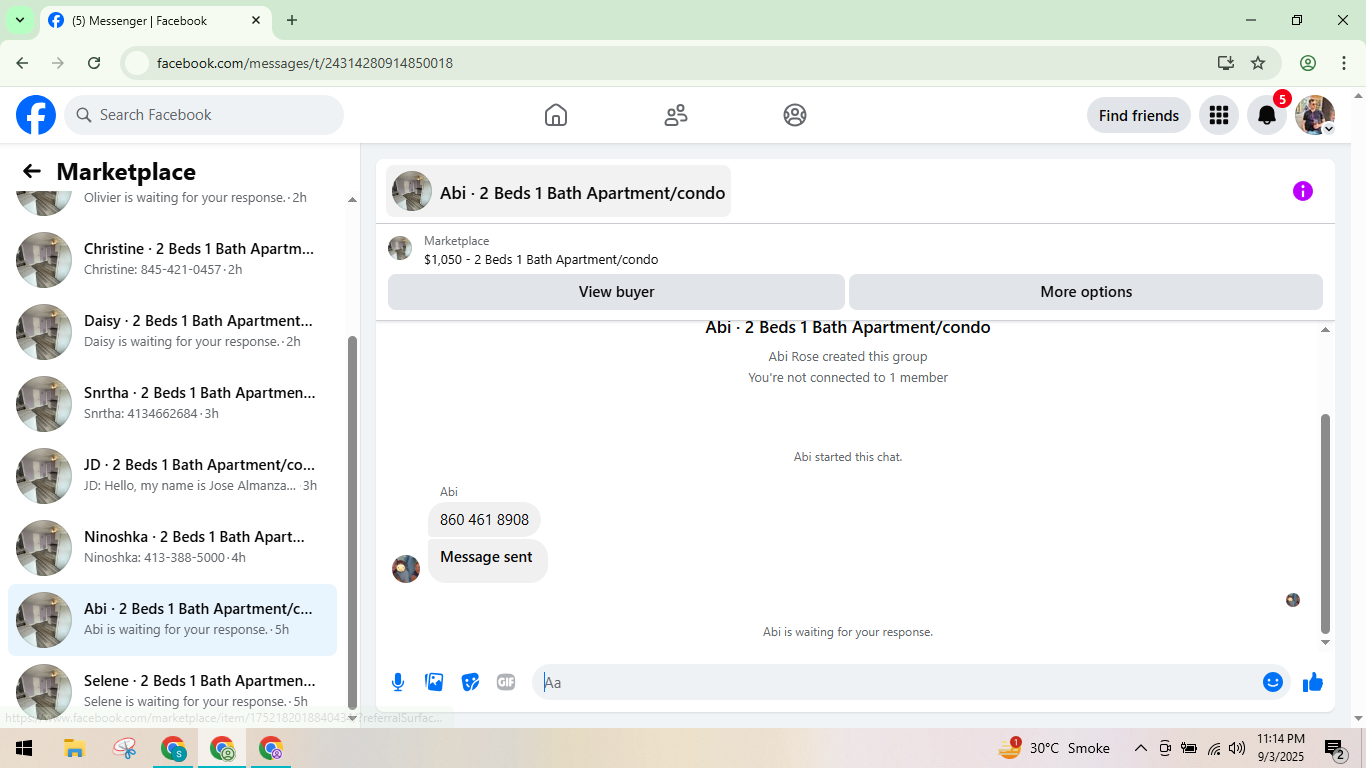The height and width of the screenshot is (768, 1366).
Task: Open Selene's 2 Beds 1 Bath chat
Action: 172,692
